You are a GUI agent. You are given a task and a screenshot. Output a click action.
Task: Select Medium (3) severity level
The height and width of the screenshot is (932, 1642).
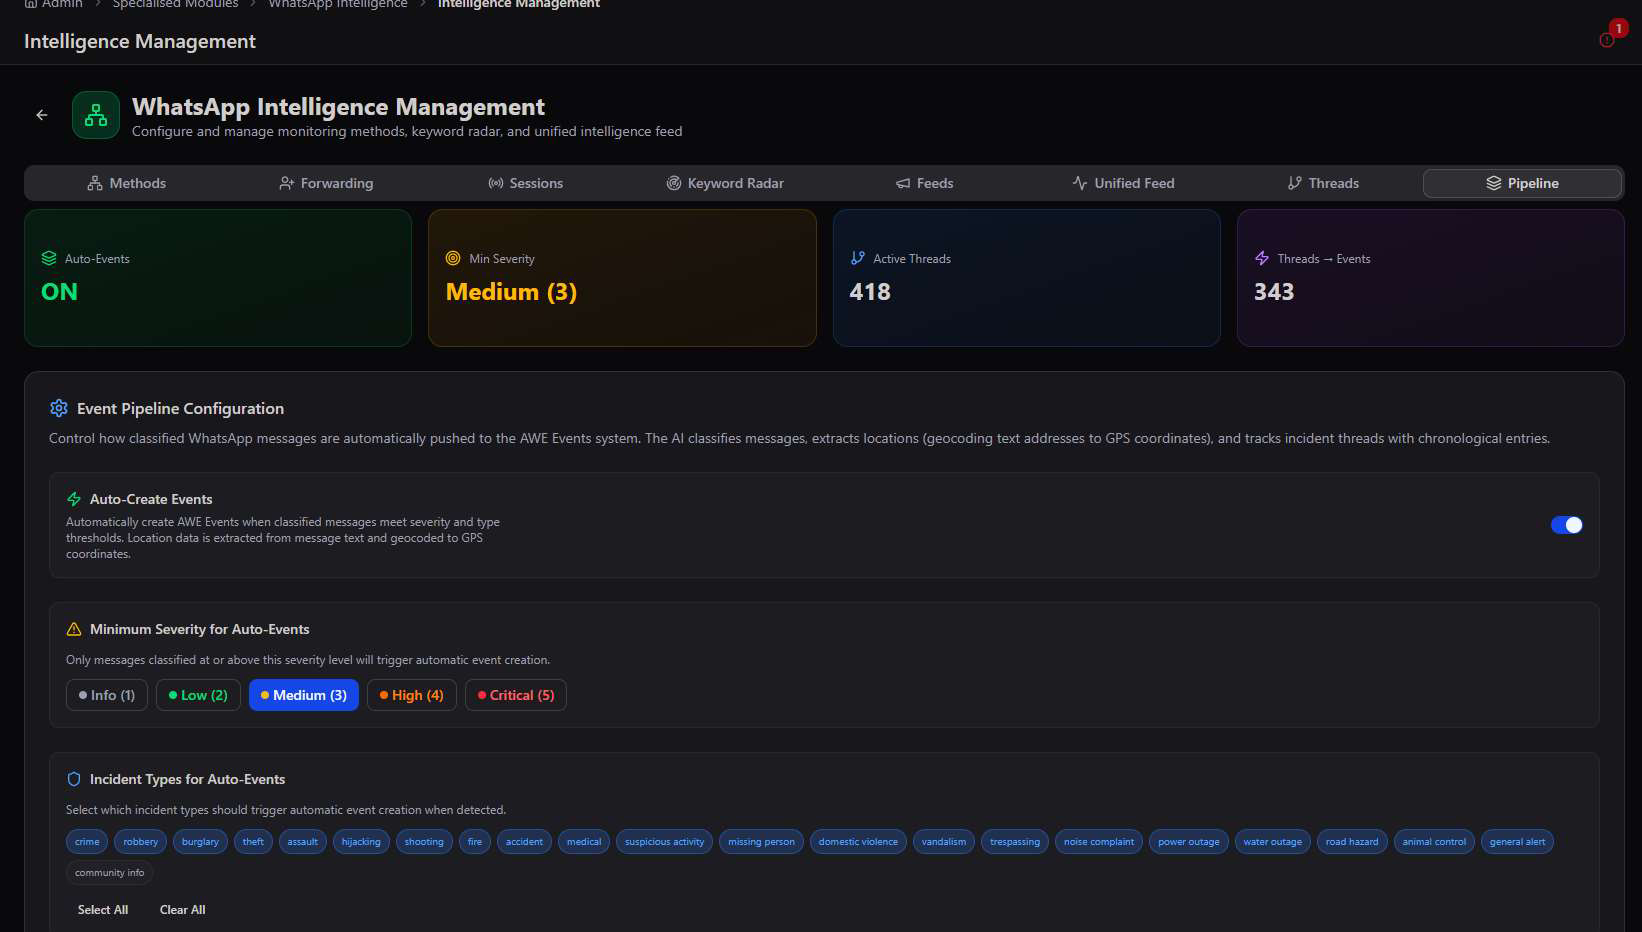304,695
